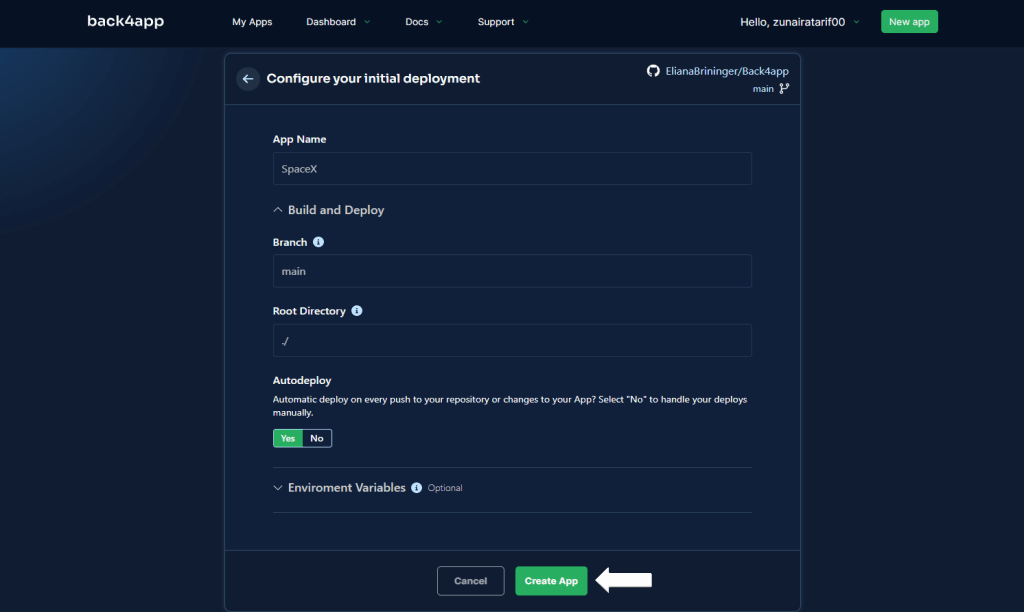Click the 'Autodeploy' heading label
Image resolution: width=1024 pixels, height=612 pixels.
(x=302, y=380)
